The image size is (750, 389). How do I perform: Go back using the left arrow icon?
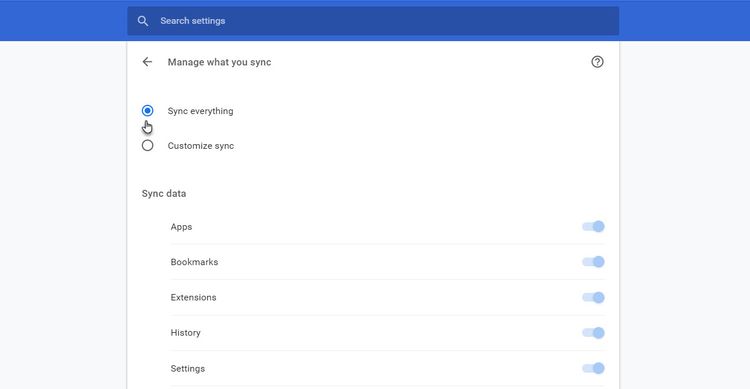pos(147,62)
